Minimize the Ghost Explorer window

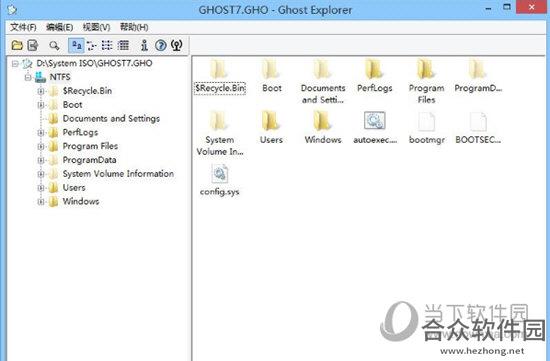pos(489,8)
